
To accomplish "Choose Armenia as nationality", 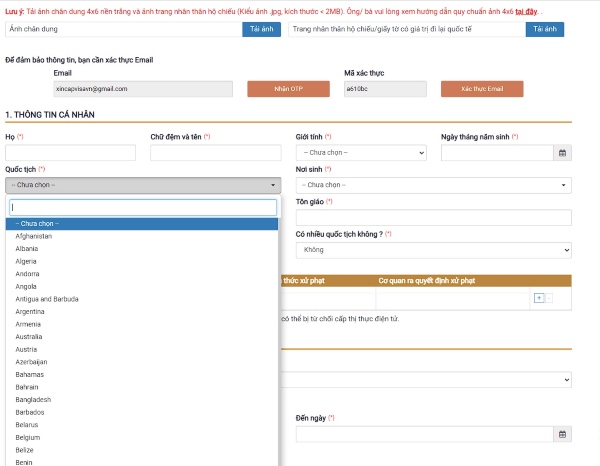I will click(x=142, y=324).
